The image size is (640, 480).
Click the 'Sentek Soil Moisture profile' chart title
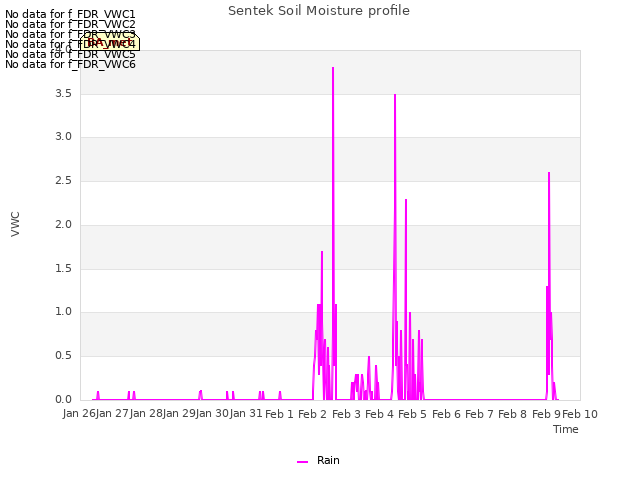pos(319,11)
